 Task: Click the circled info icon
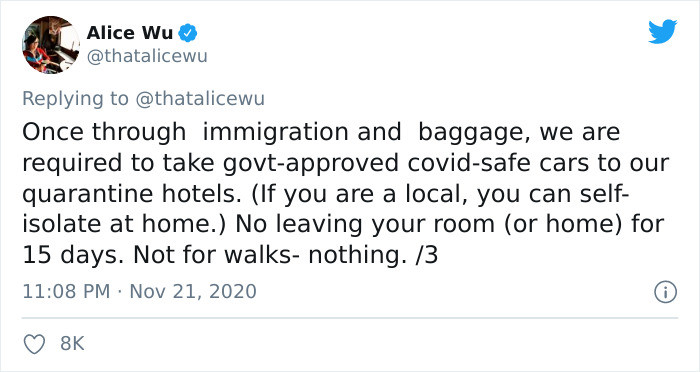(x=666, y=292)
